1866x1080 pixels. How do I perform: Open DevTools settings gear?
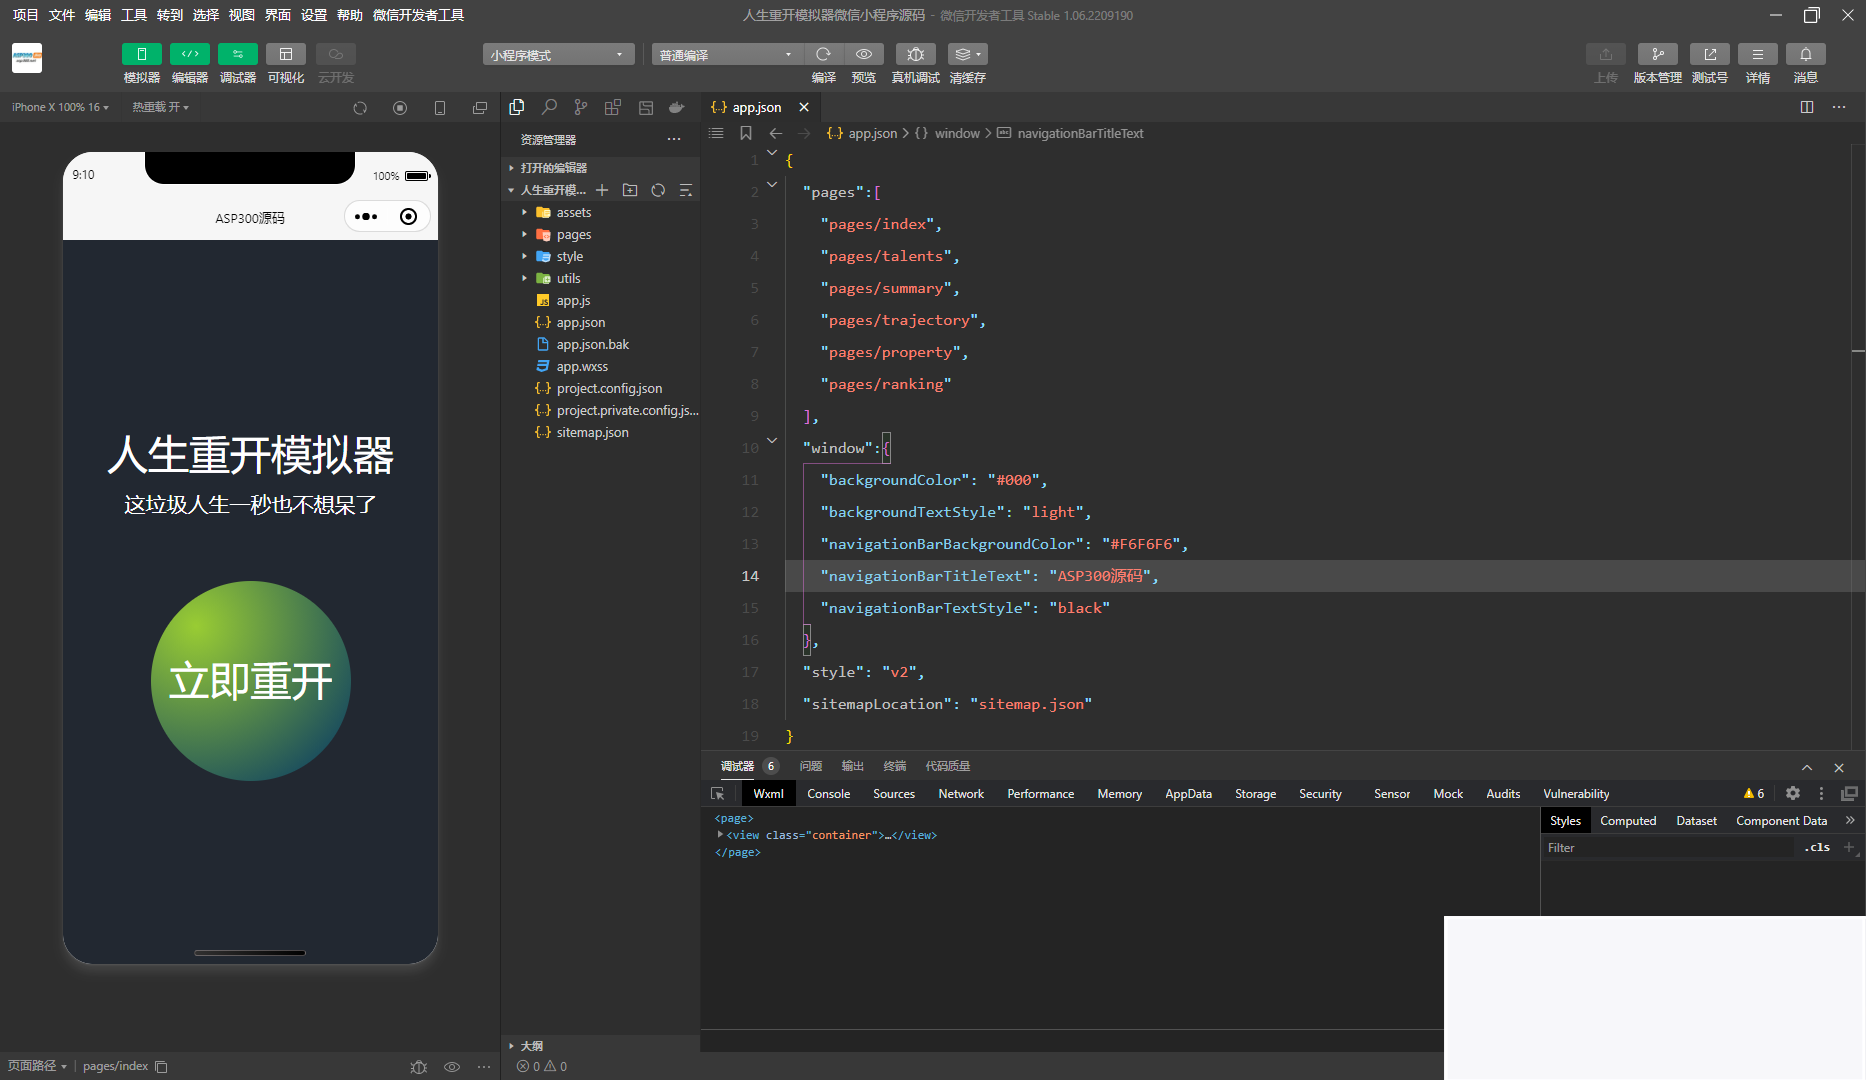click(x=1793, y=793)
